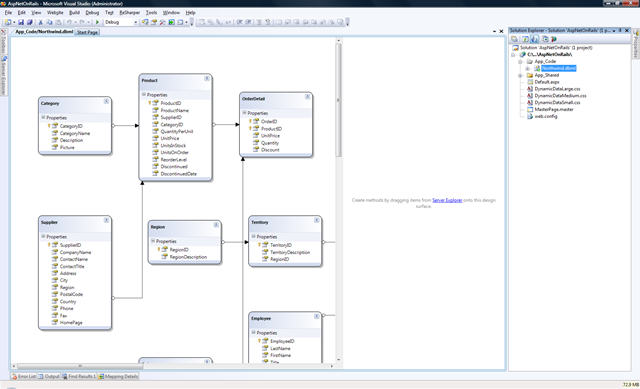Open the Toolbox via the hammer-wrench toolbar icon
Viewport: 640px width, 389px height.
click(162, 22)
